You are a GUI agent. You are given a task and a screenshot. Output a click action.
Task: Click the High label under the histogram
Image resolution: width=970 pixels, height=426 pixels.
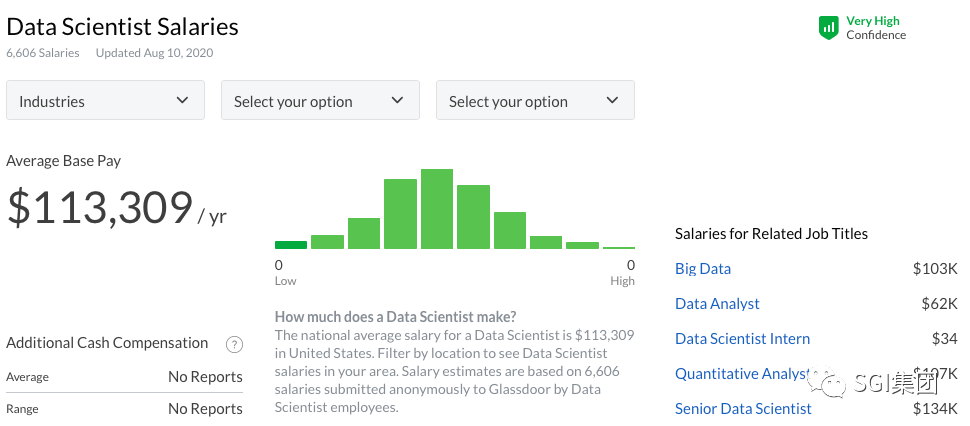tap(622, 281)
